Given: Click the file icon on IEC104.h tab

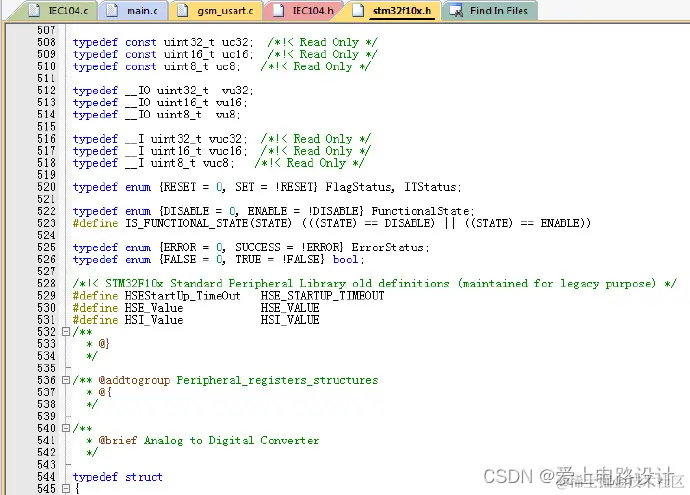Looking at the screenshot, I should [278, 11].
